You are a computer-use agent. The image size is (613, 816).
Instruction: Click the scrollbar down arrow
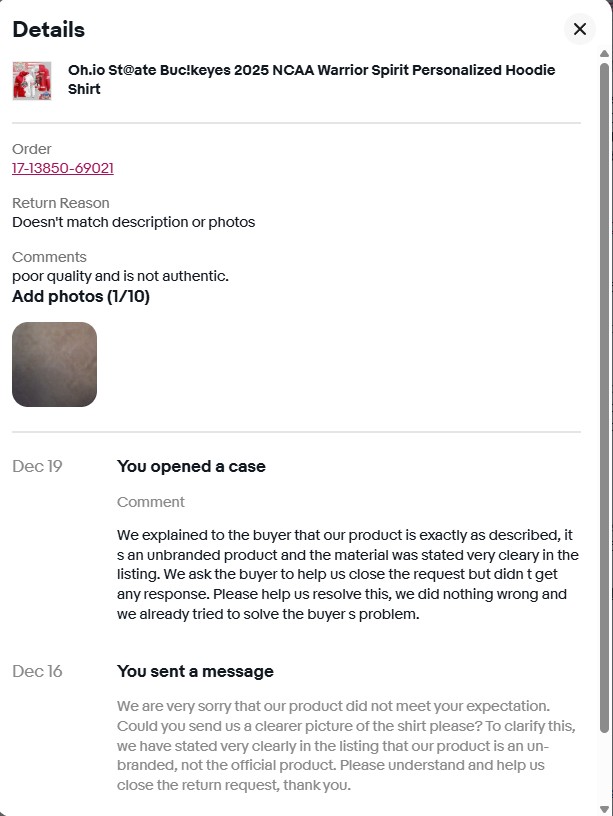[x=604, y=808]
